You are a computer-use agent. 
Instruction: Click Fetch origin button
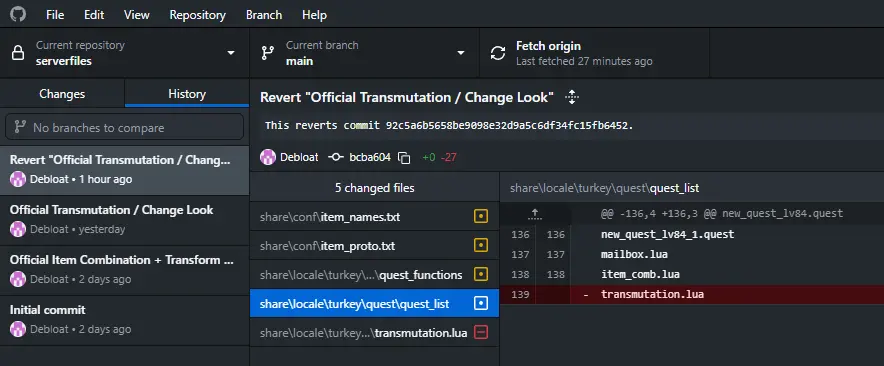click(x=594, y=53)
